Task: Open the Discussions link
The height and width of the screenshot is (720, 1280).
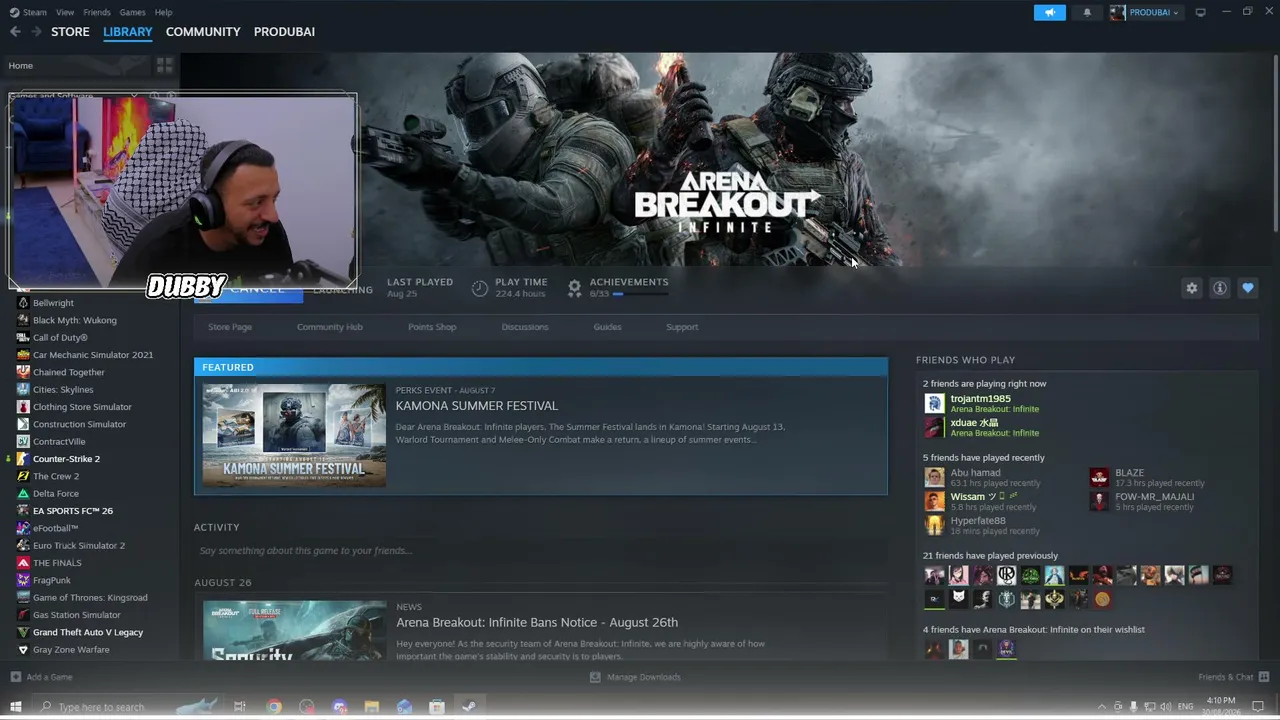Action: tap(525, 327)
